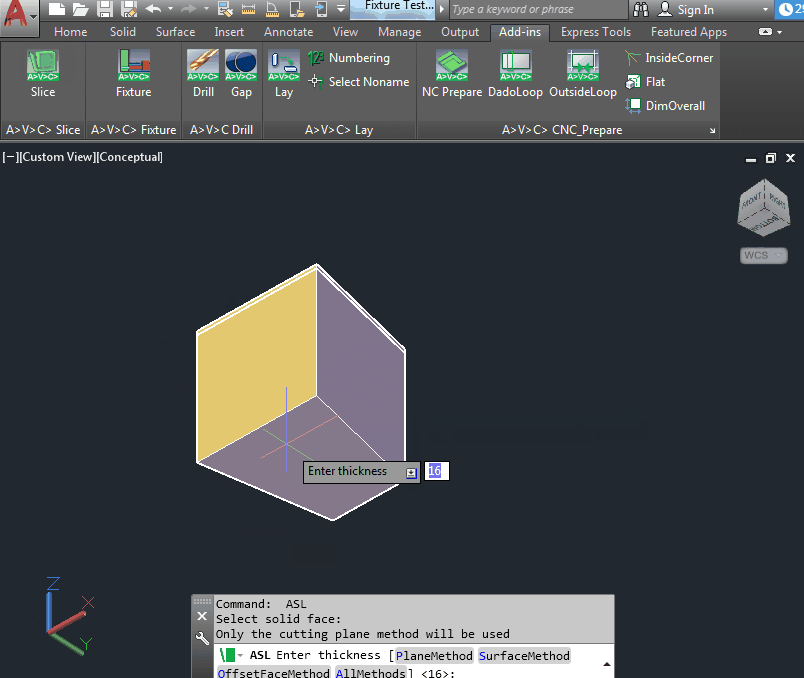Click the Select Noname command
This screenshot has width=804, height=678.
click(x=359, y=82)
